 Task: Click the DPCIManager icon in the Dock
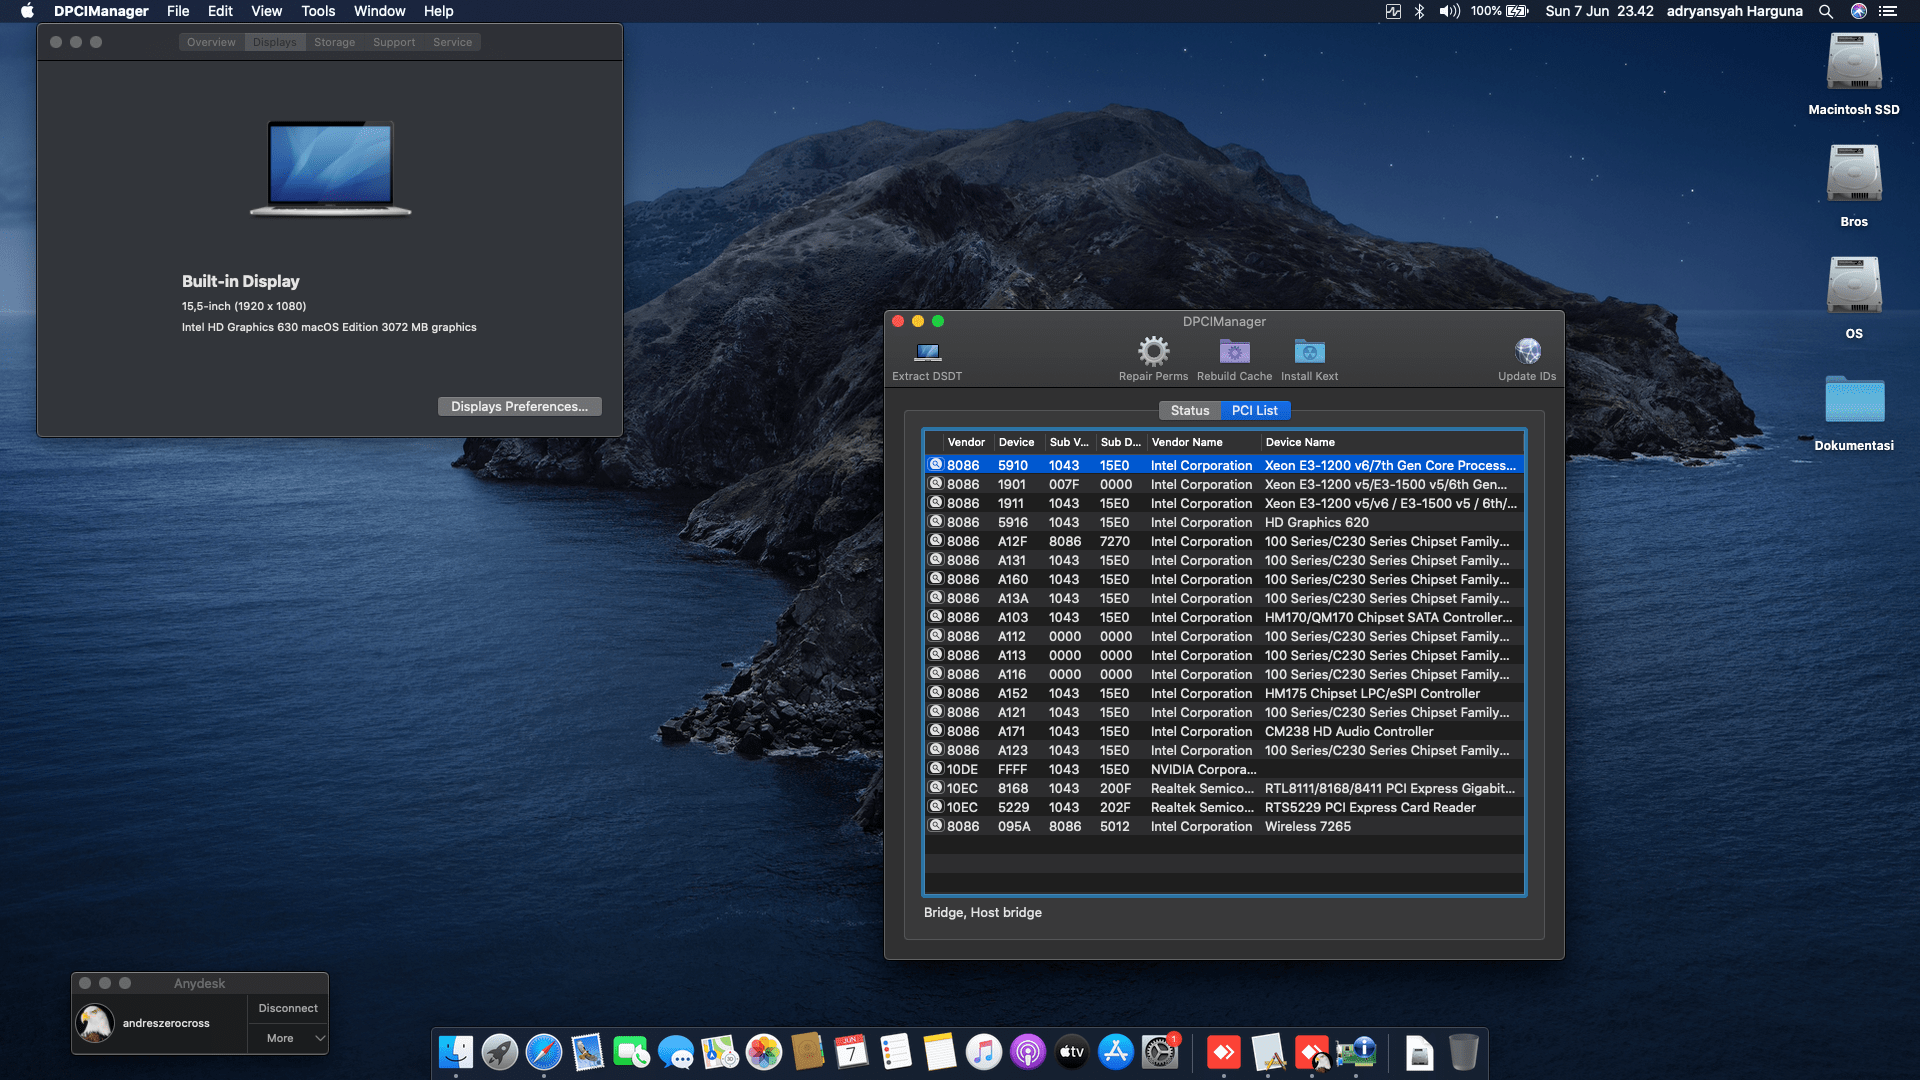tap(1356, 1052)
